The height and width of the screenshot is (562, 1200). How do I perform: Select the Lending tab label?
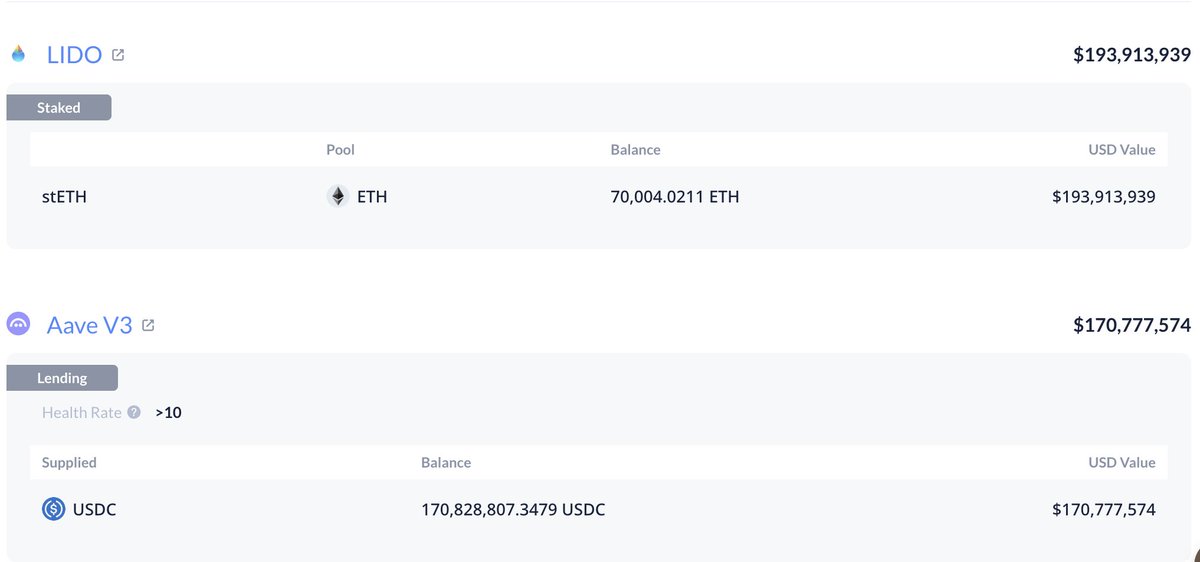(x=62, y=378)
